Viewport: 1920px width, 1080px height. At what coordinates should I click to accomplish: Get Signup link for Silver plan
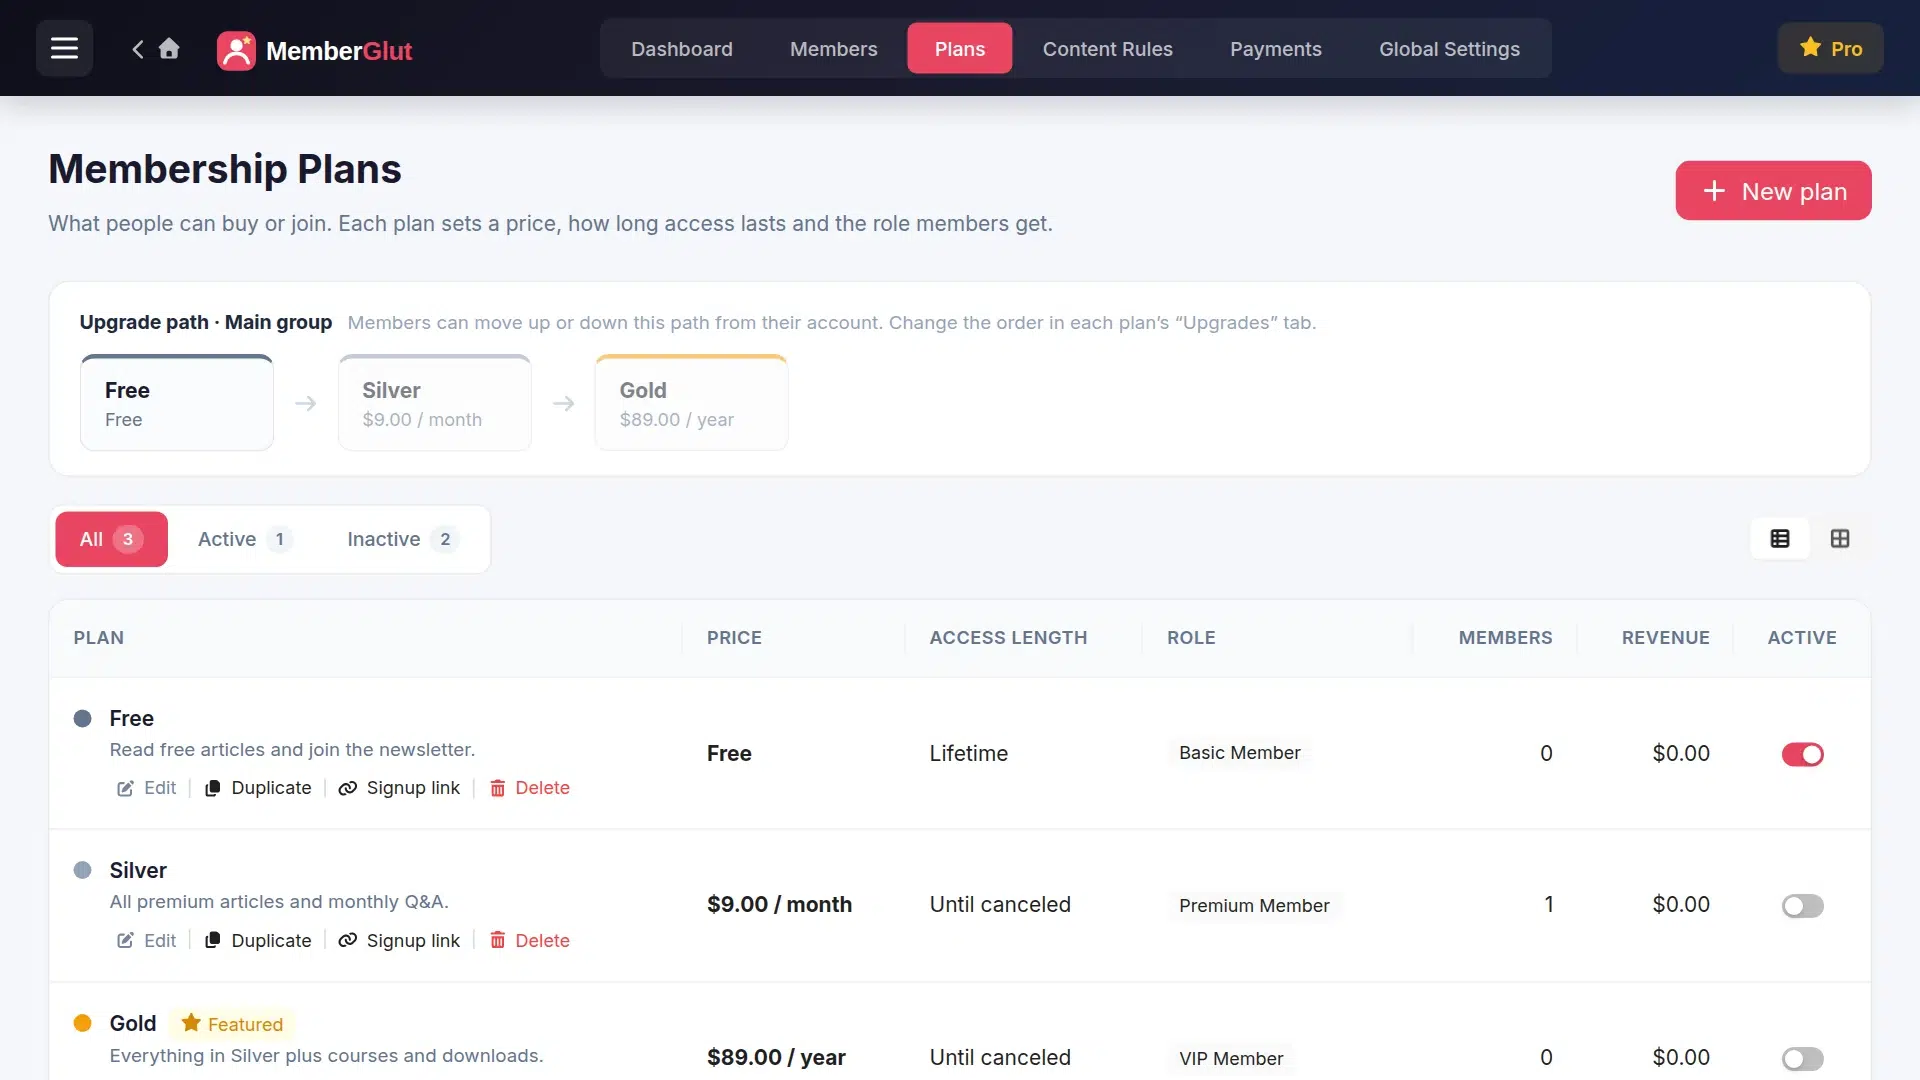(399, 941)
